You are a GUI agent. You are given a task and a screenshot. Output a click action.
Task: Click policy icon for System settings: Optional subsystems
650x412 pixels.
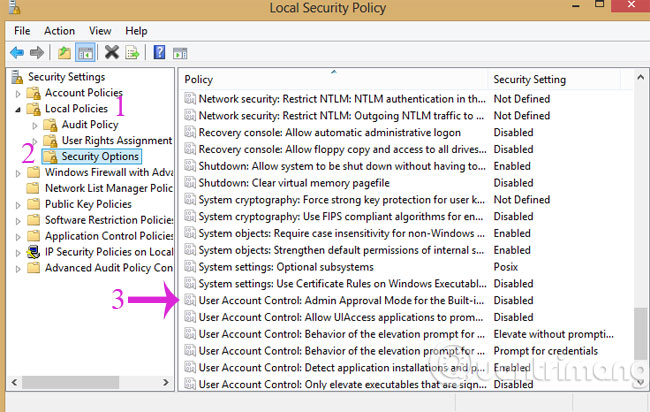[x=190, y=267]
